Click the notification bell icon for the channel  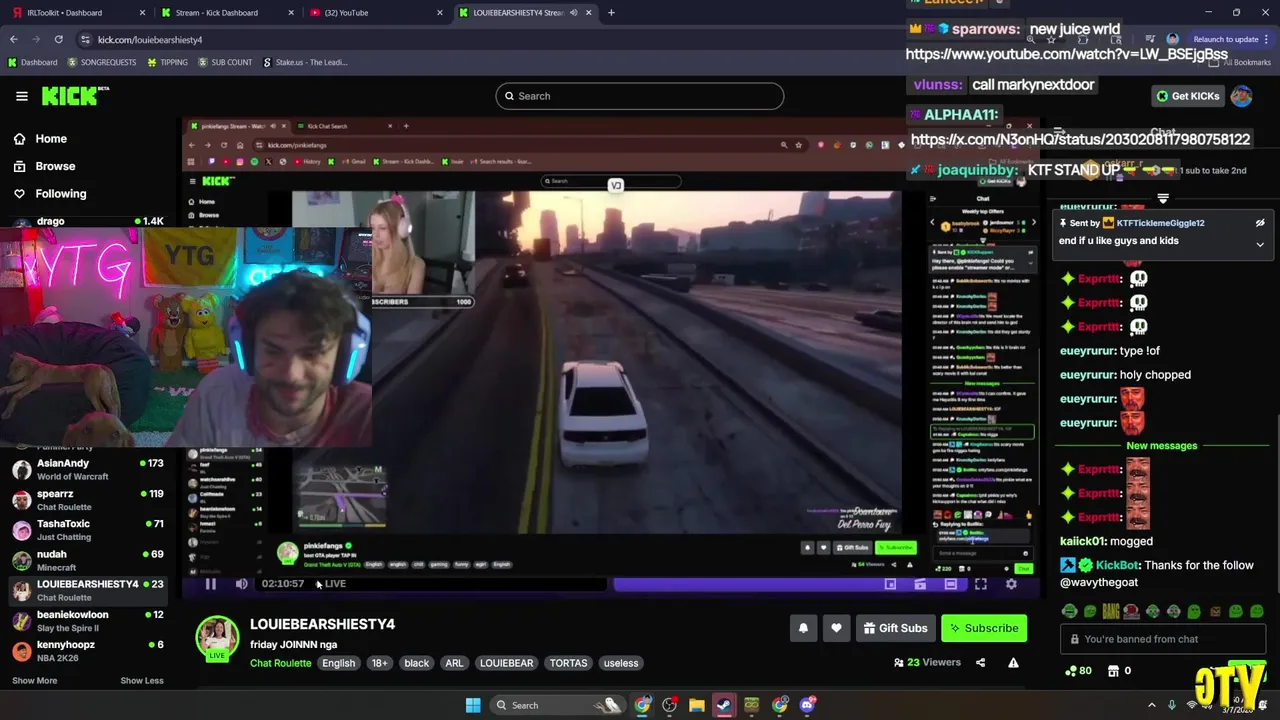coord(803,628)
